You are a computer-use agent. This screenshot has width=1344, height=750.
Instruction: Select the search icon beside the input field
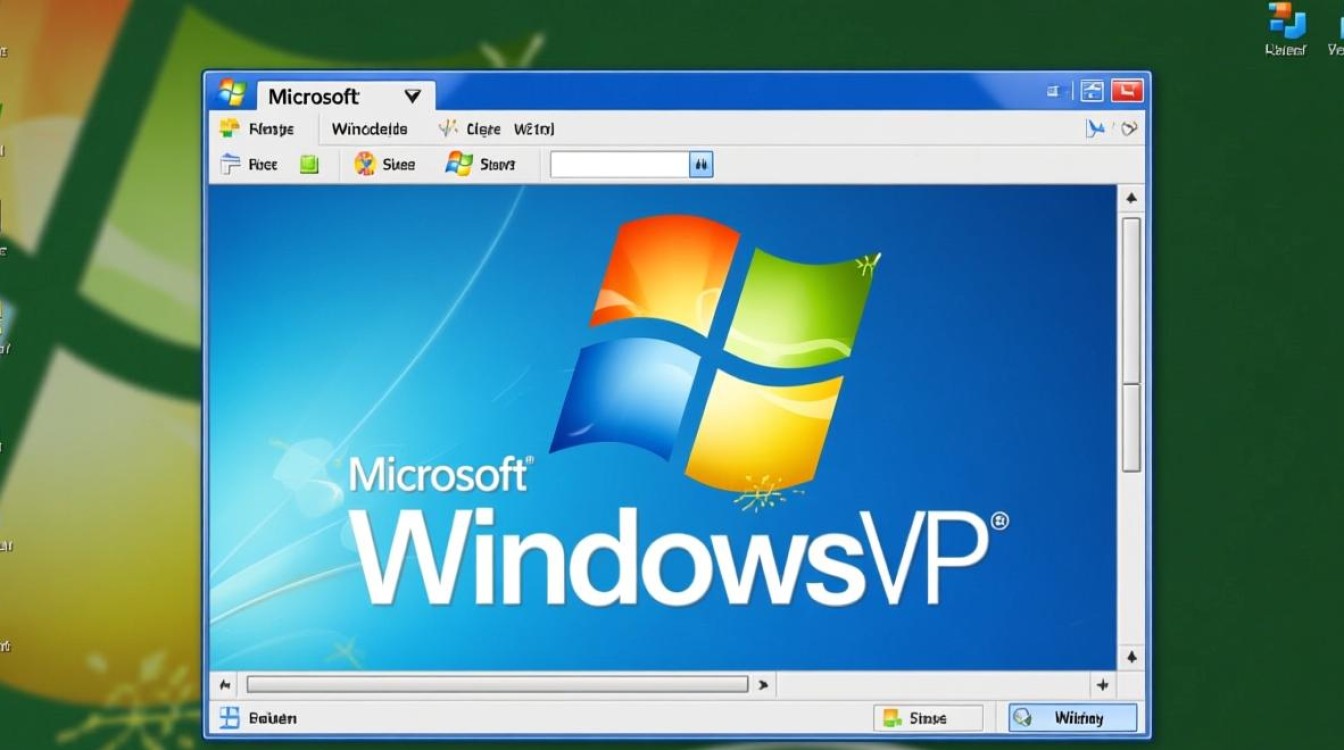701,164
